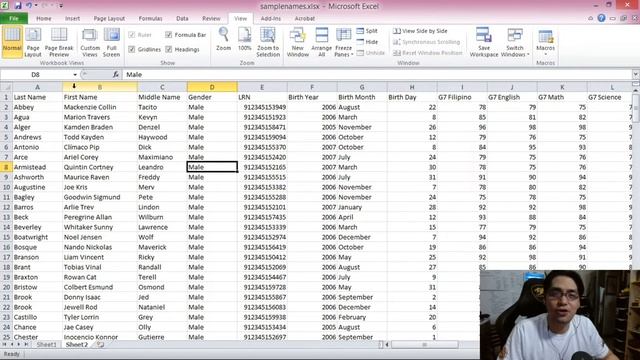
Task: Select the cell 'Armistead'
Action: [x=37, y=167]
